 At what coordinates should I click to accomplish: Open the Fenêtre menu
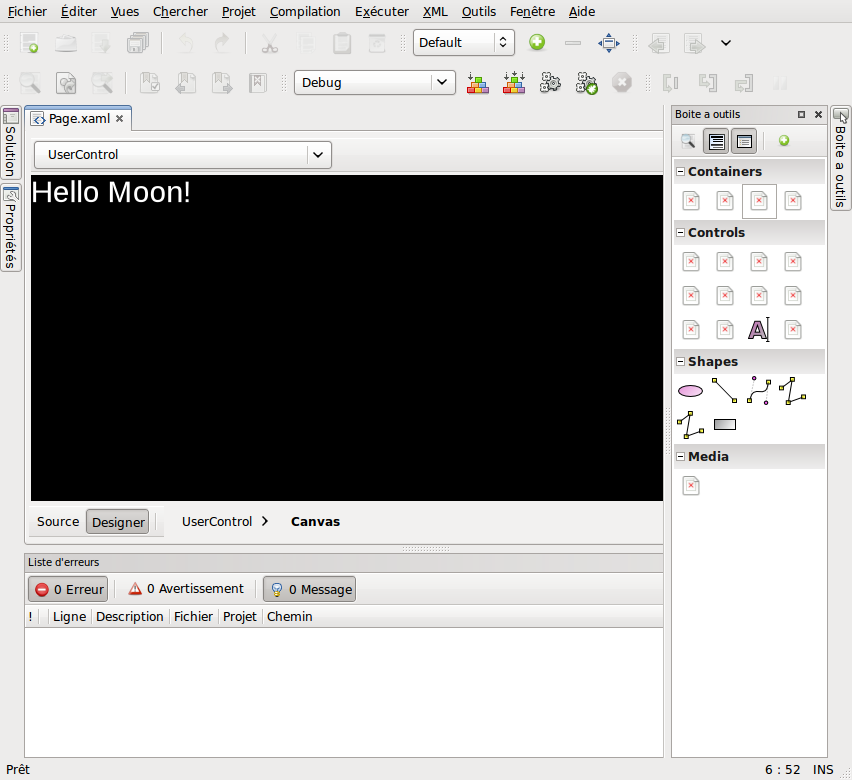pos(532,11)
